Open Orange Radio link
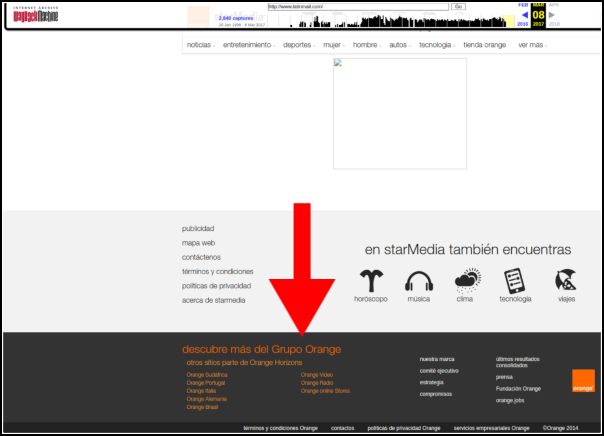This screenshot has height=436, width=604. tap(317, 383)
